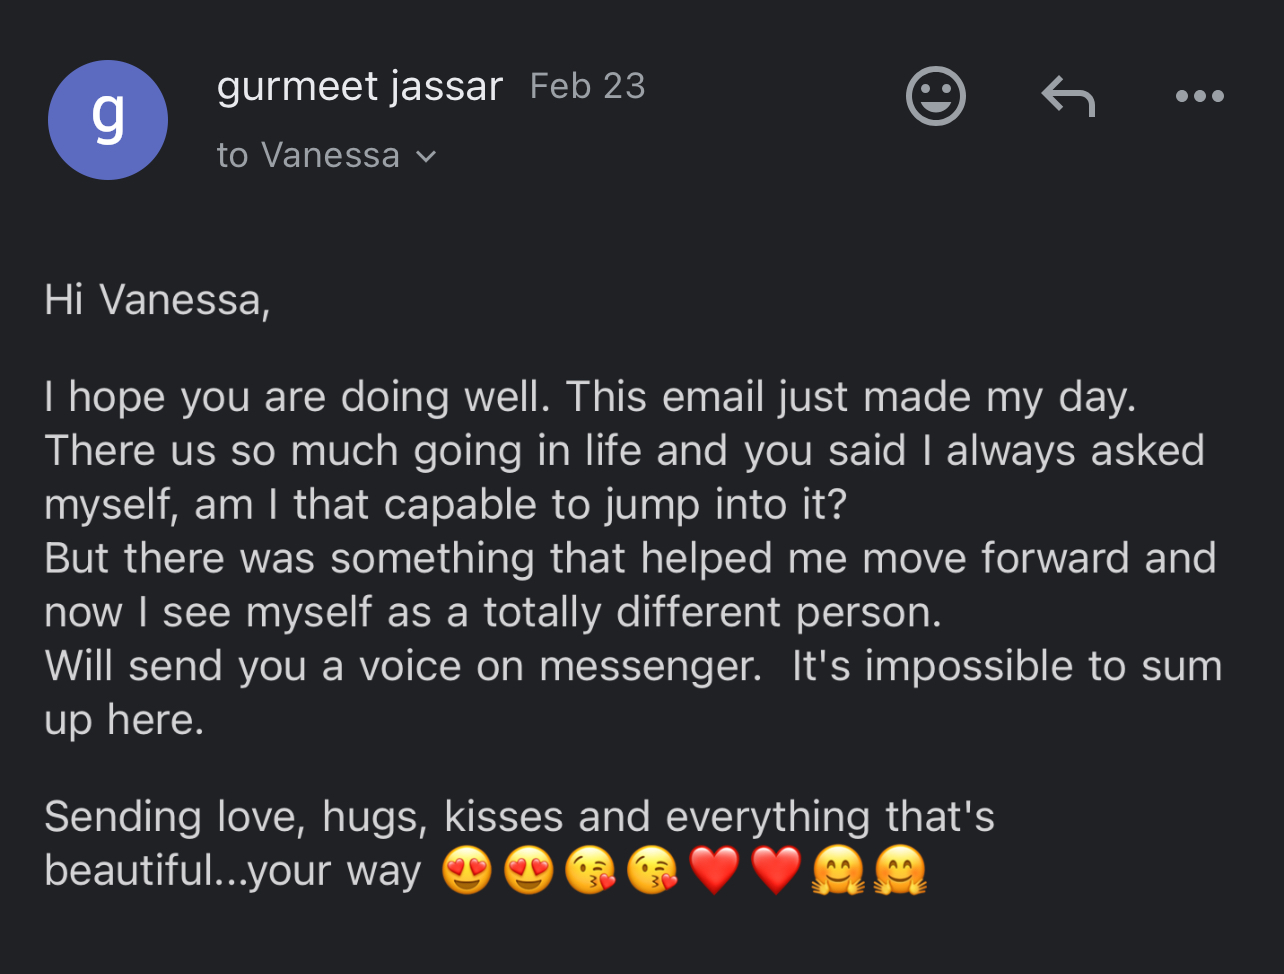The width and height of the screenshot is (1284, 974).
Task: Open the three-dot more options menu
Action: pos(1199,97)
